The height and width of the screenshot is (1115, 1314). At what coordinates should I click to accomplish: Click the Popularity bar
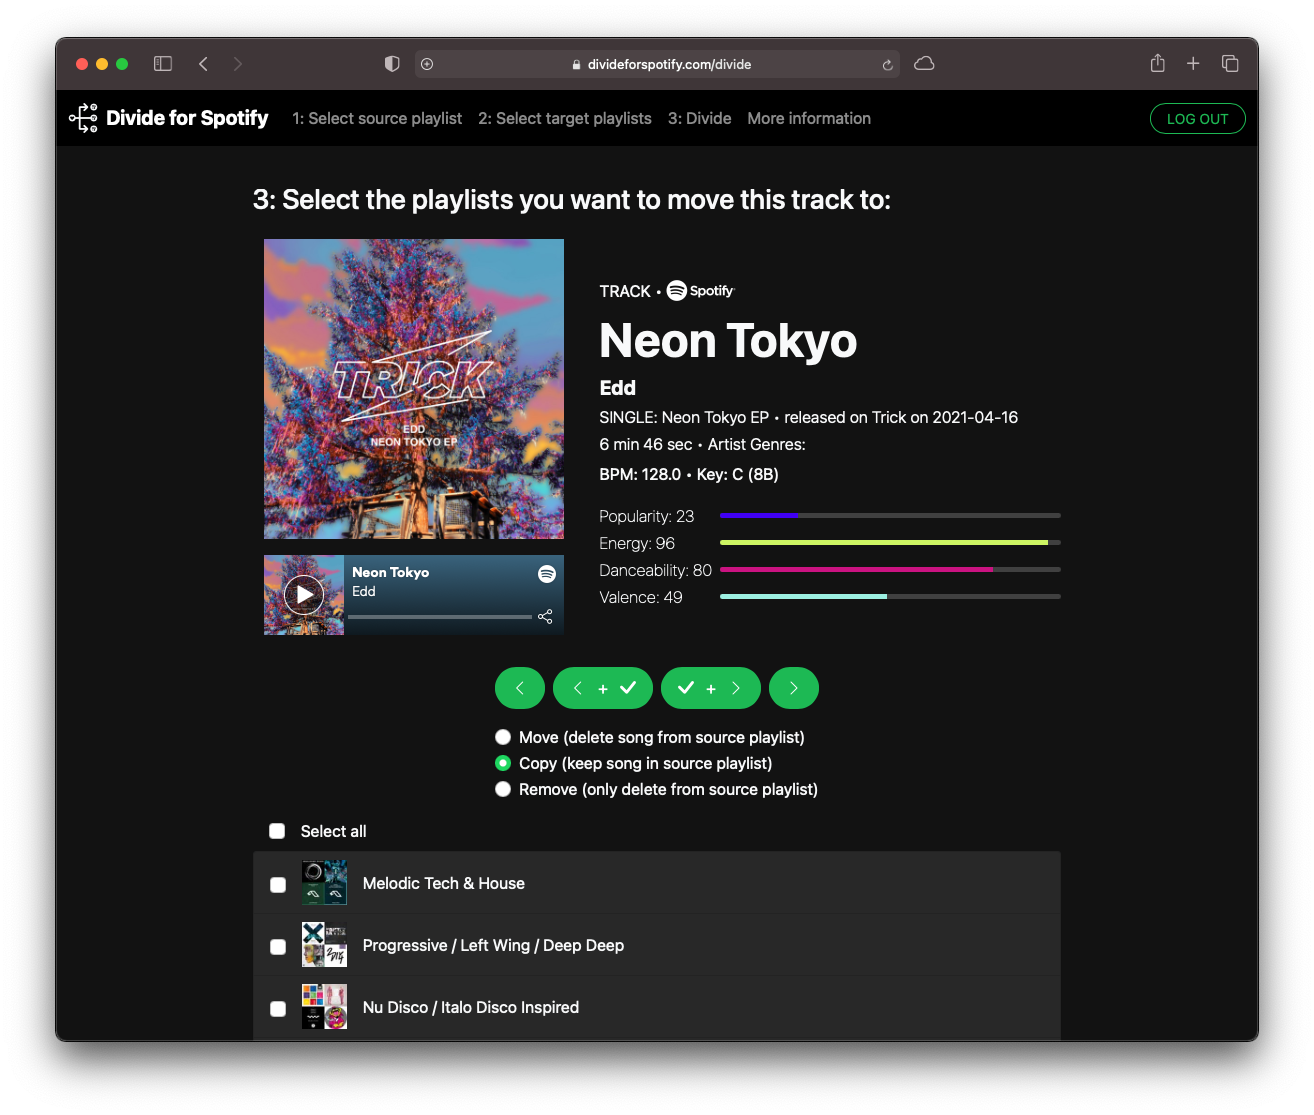pyautogui.click(x=890, y=516)
